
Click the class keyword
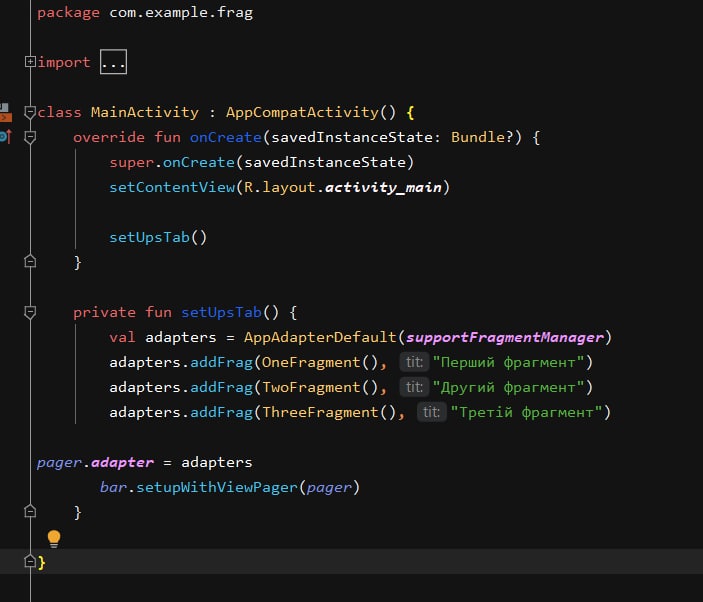(59, 112)
